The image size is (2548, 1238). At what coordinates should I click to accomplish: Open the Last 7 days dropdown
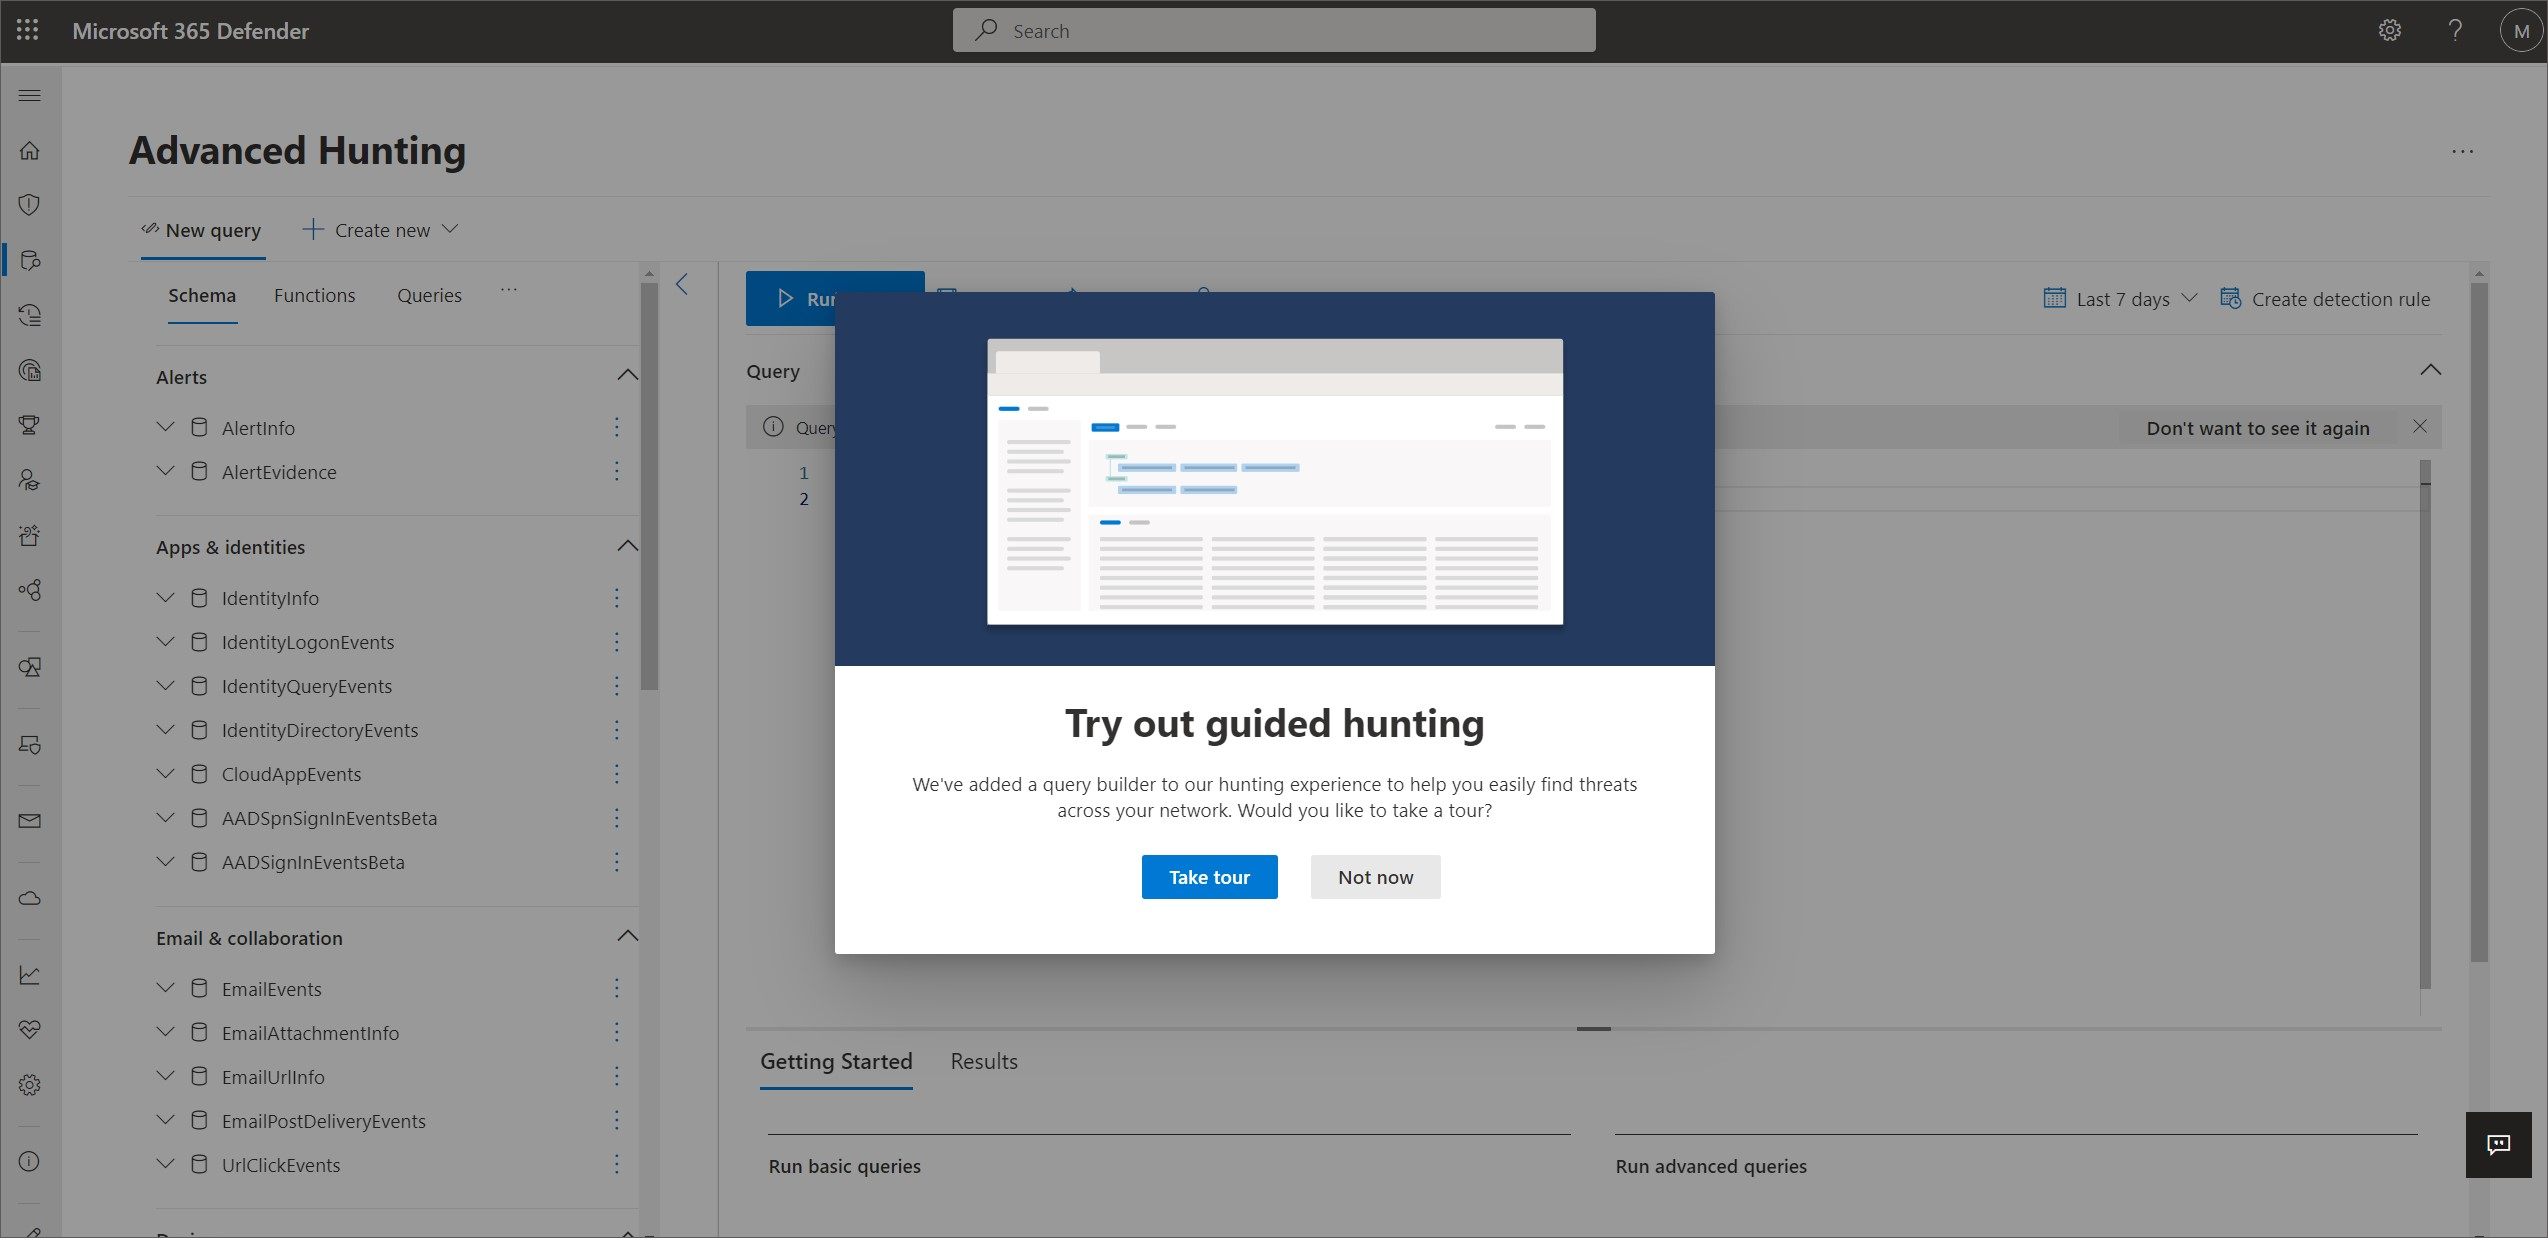[2121, 299]
